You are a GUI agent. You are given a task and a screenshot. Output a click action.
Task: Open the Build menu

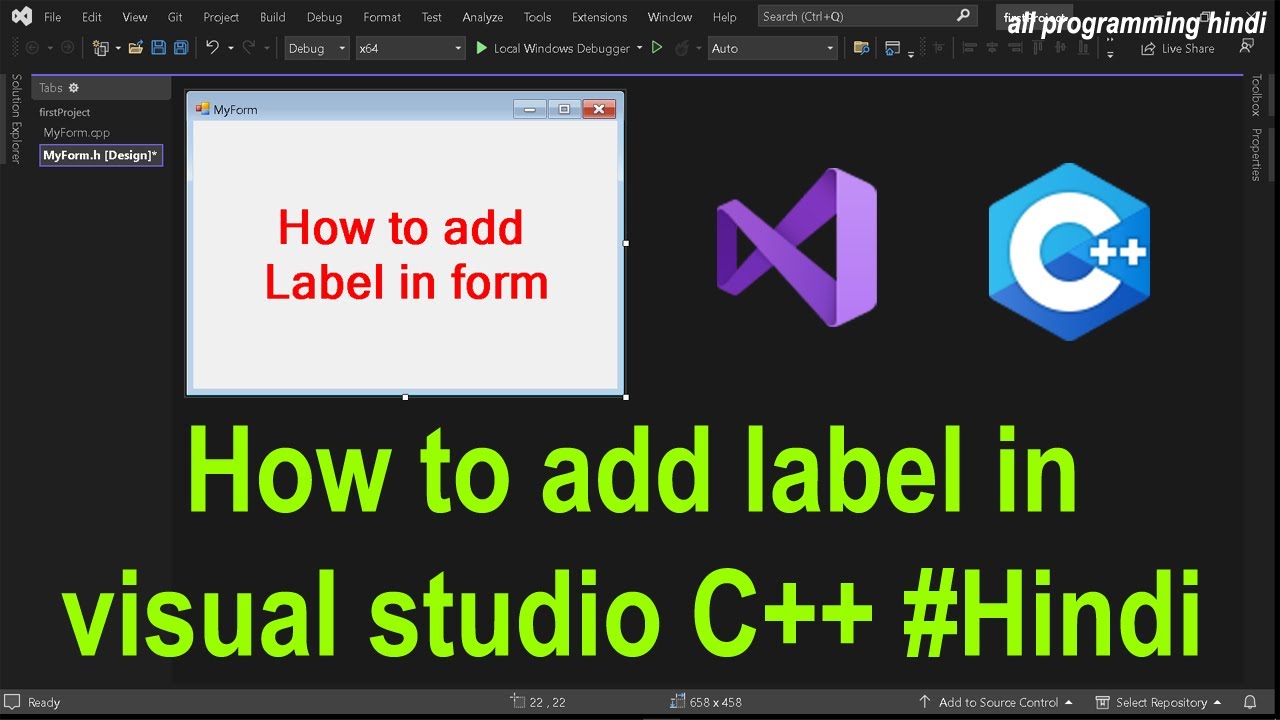272,17
